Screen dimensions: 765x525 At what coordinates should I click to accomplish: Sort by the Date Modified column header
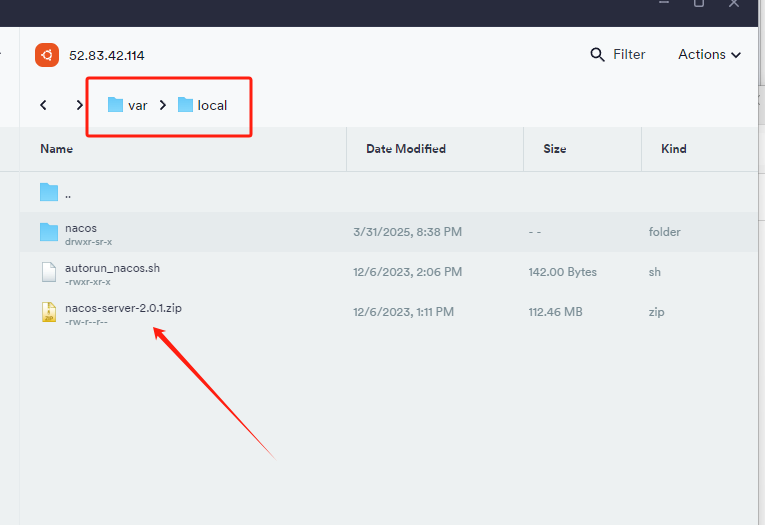click(x=406, y=149)
